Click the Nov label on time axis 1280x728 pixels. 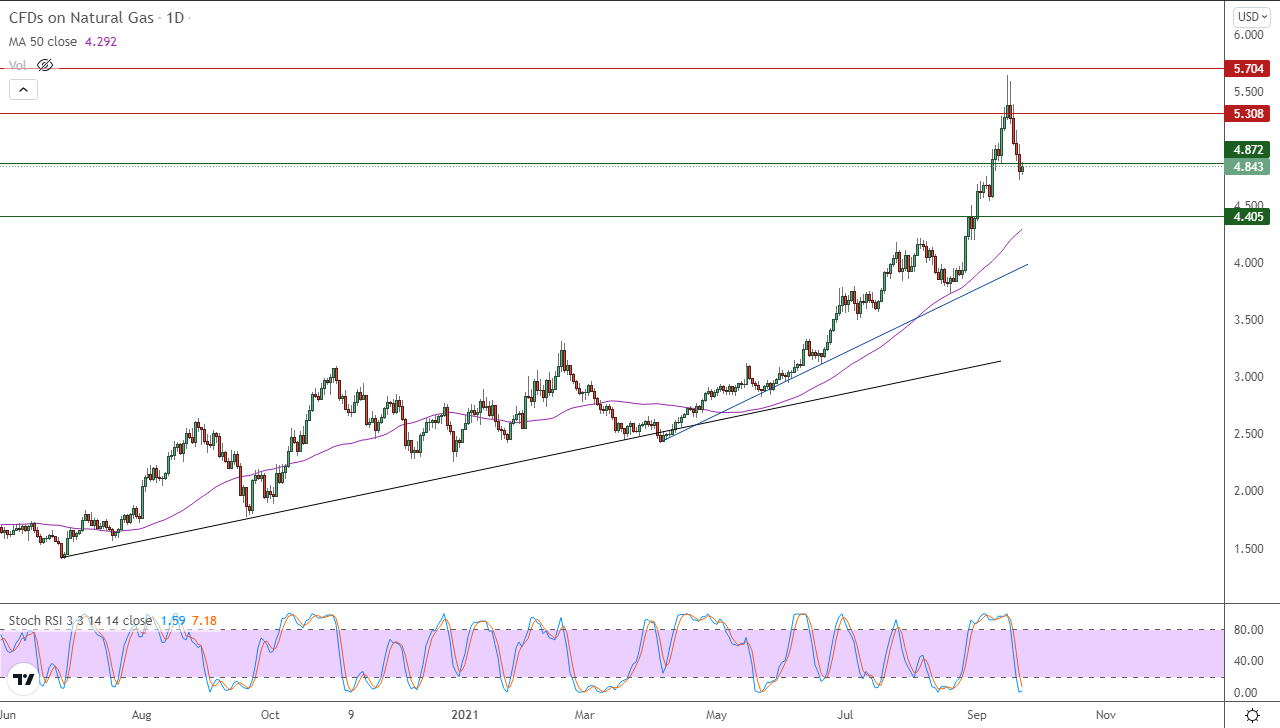[1105, 715]
